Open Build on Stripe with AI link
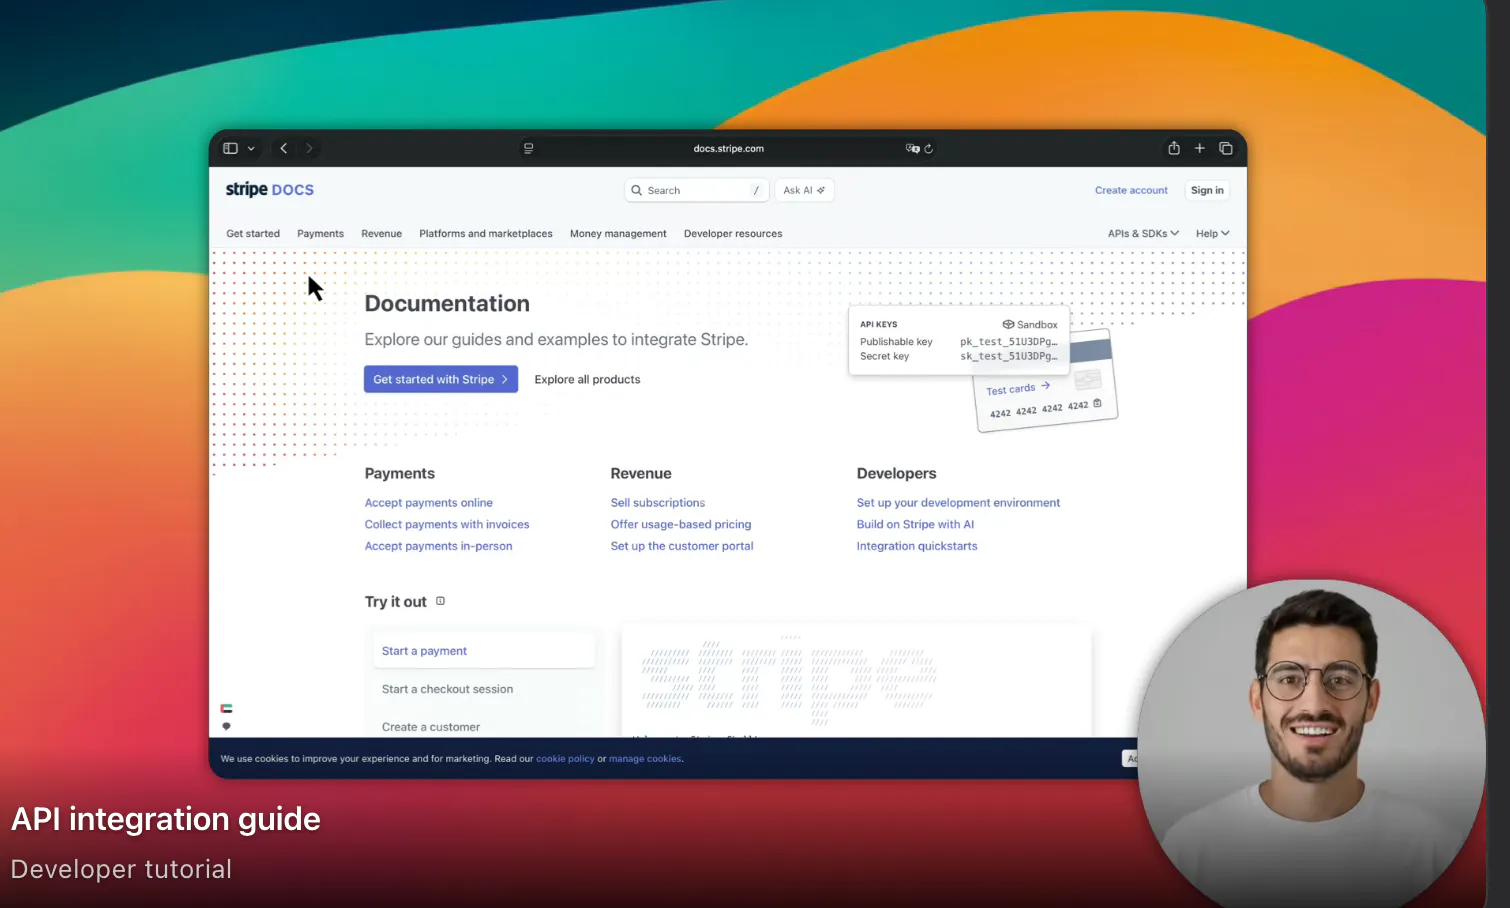The width and height of the screenshot is (1510, 908). coord(915,524)
